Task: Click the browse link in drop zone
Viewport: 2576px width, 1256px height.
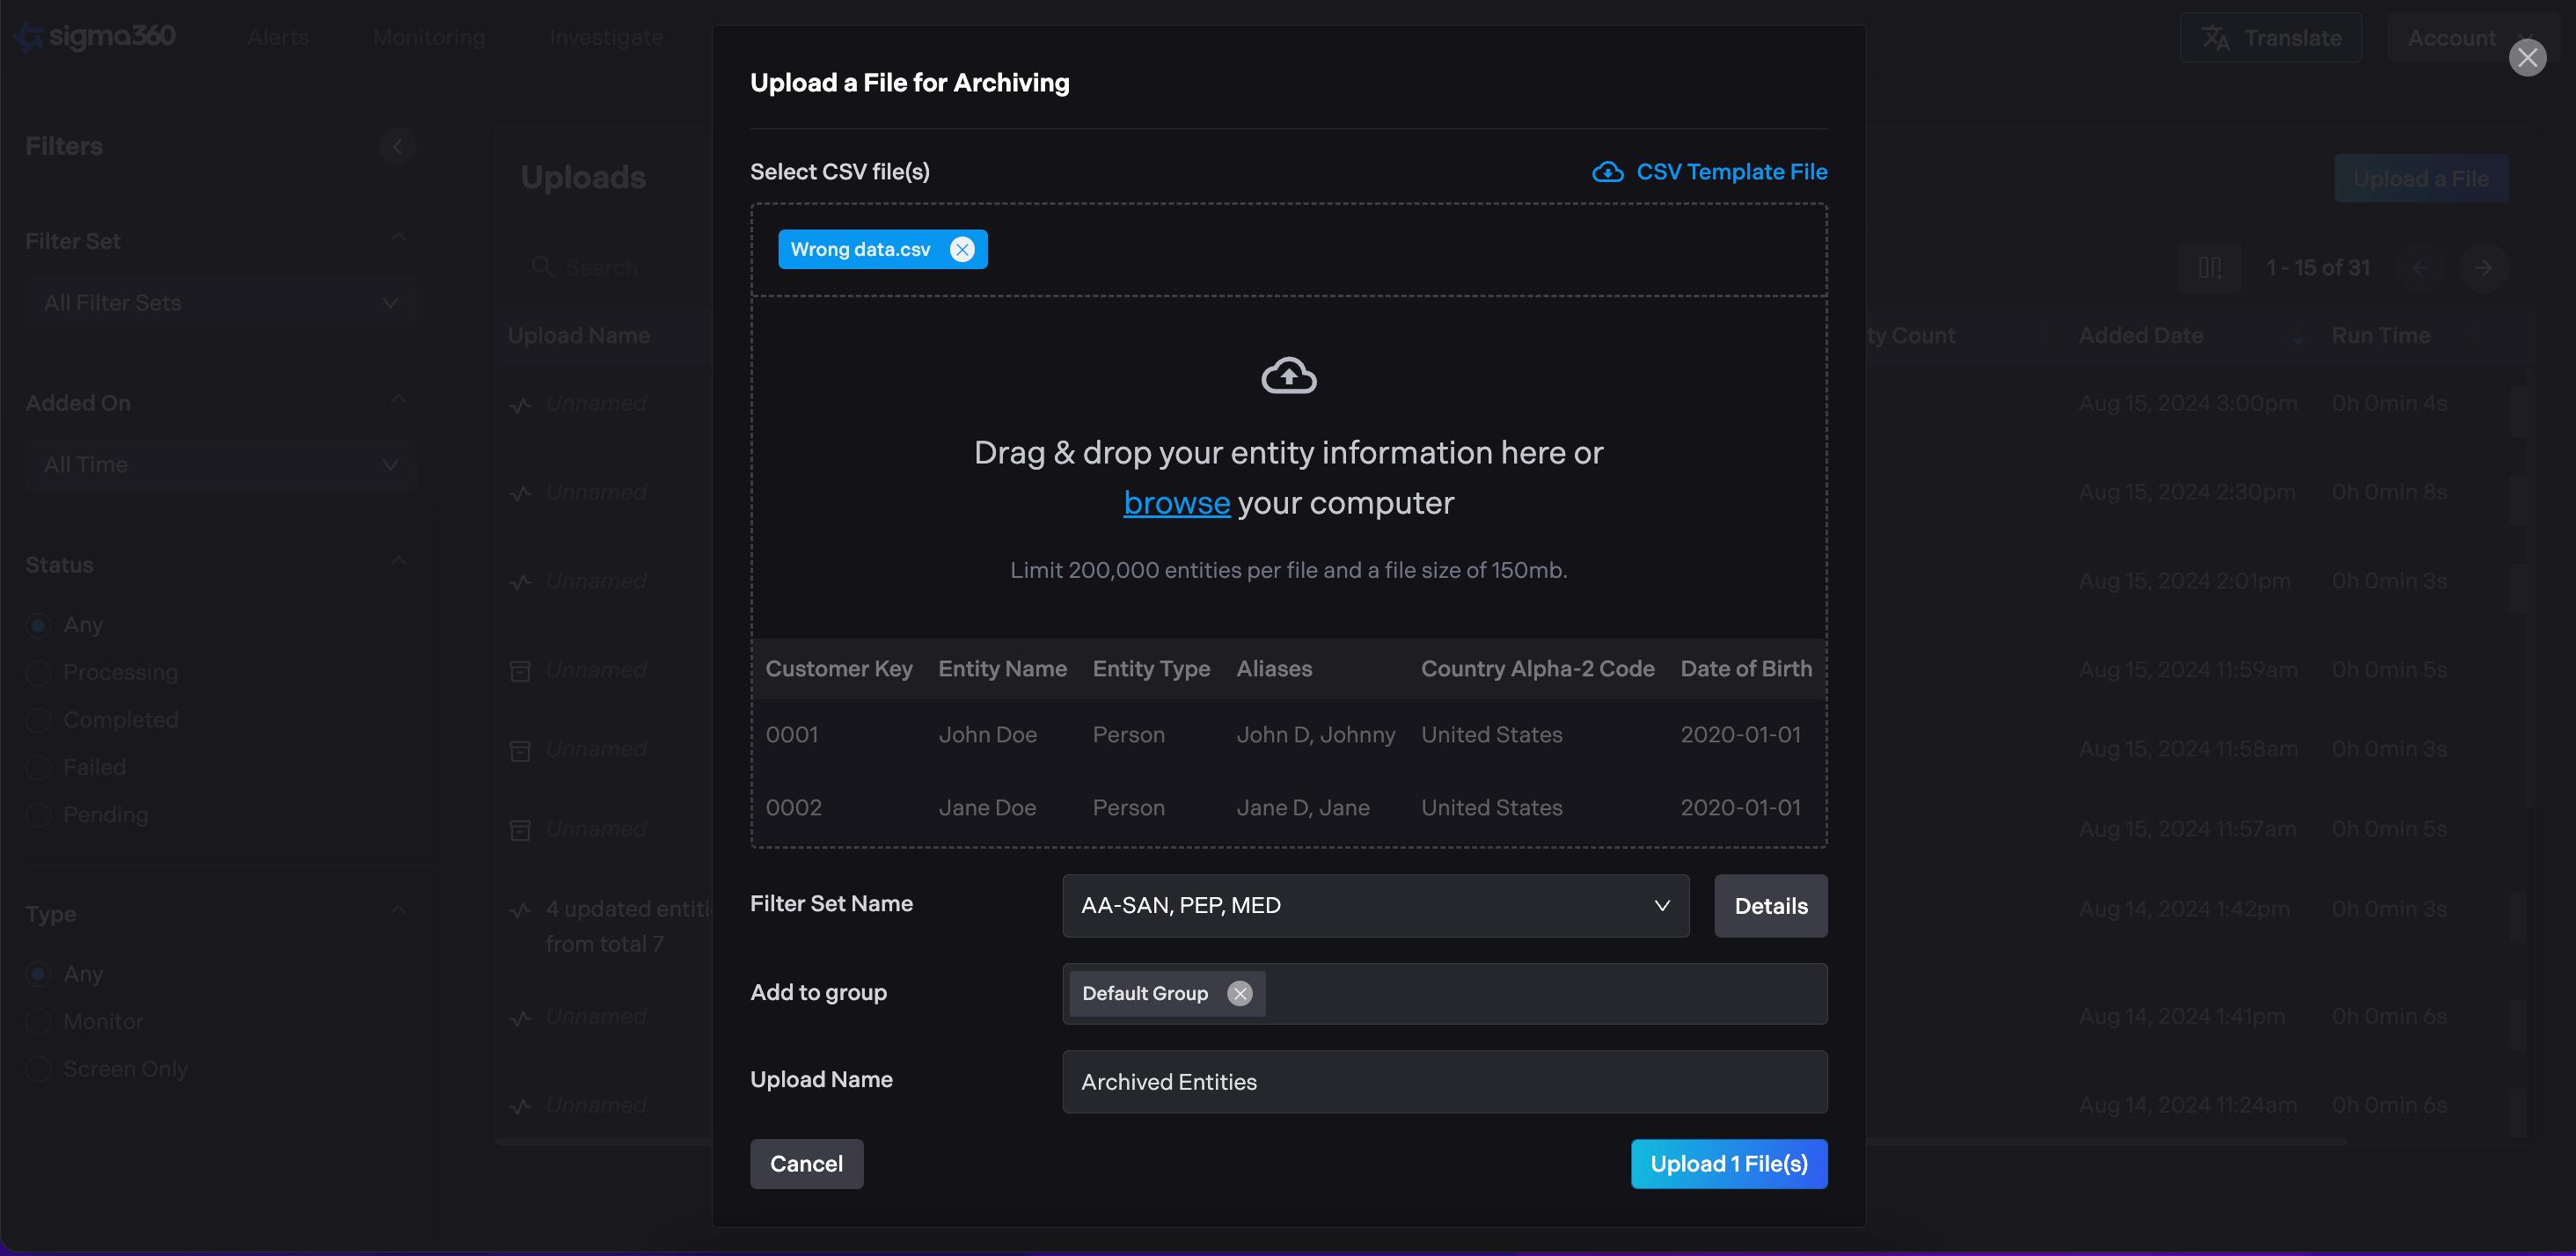Action: click(x=1176, y=503)
